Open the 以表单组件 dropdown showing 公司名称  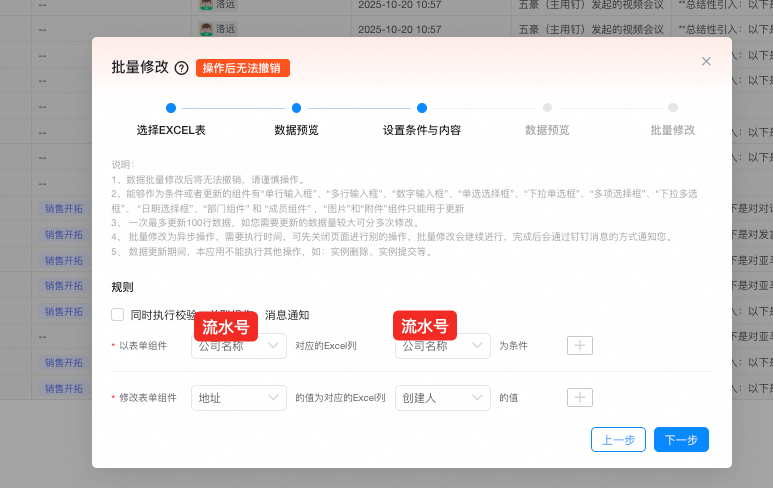tap(238, 346)
